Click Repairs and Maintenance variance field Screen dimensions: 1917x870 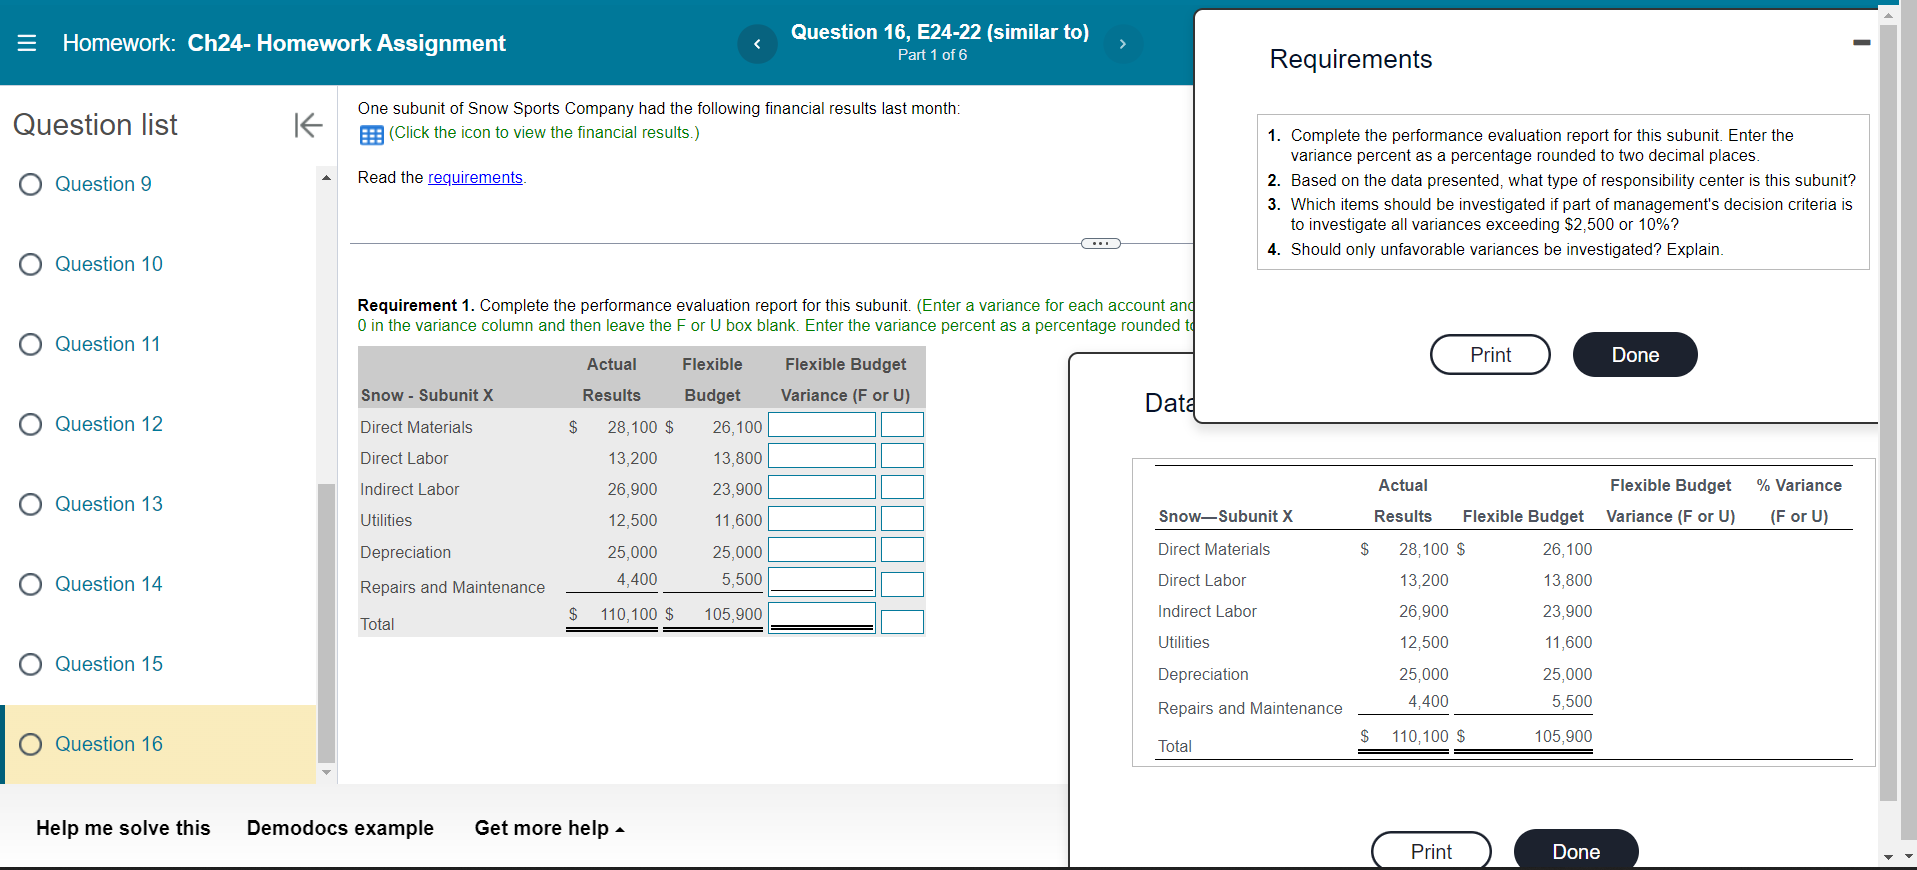click(x=822, y=581)
